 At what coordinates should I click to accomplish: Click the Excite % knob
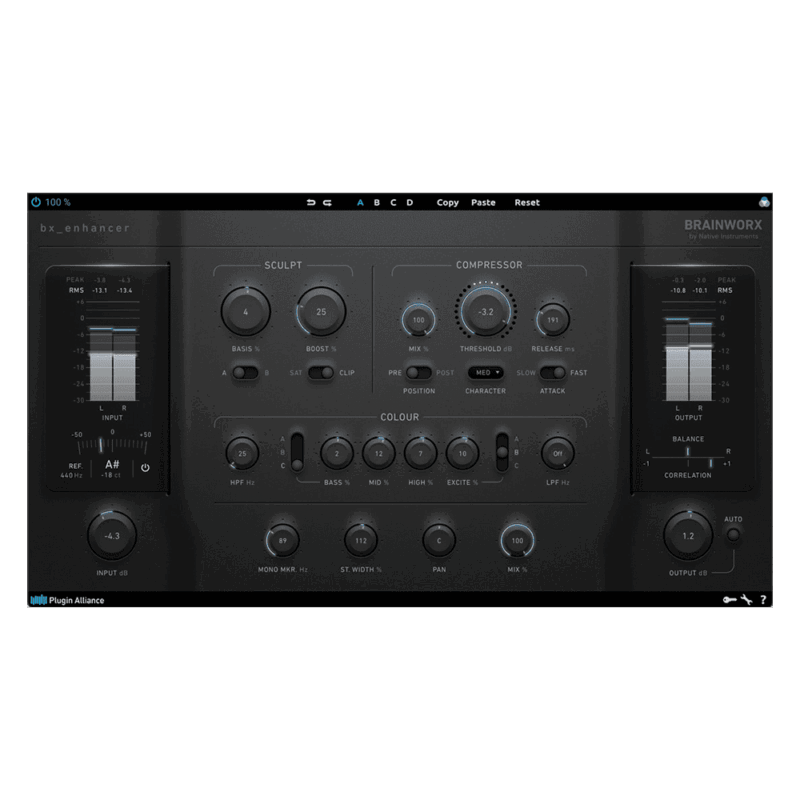pos(462,453)
